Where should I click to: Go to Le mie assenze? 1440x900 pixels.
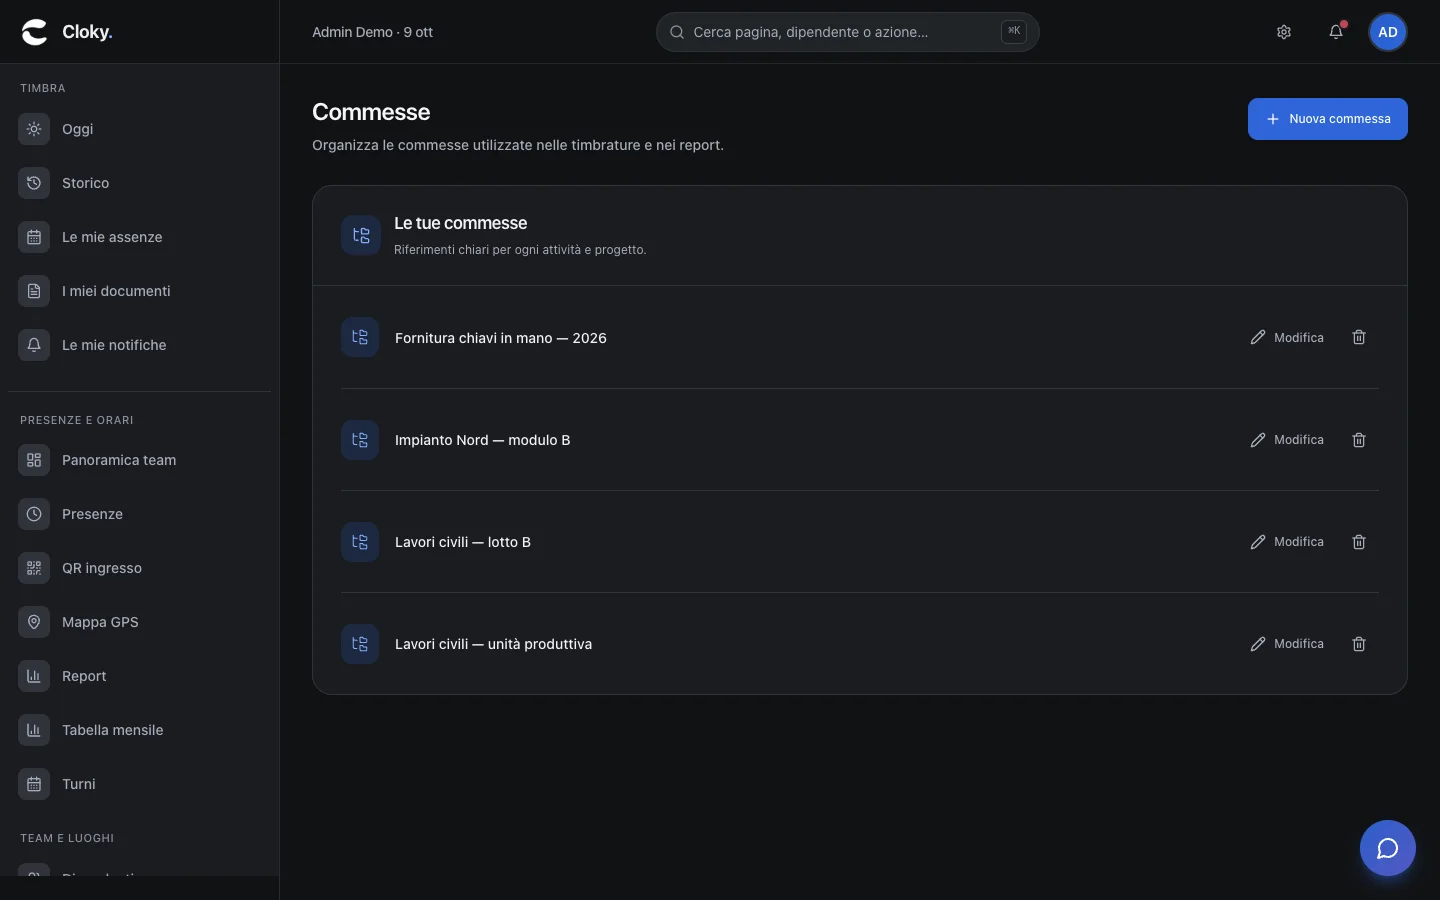coord(139,237)
